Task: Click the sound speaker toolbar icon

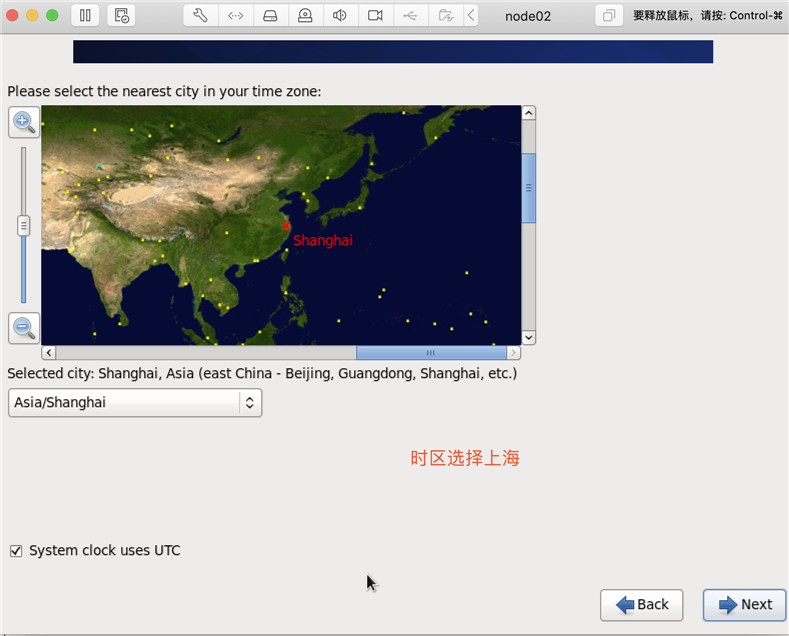Action: 340,16
